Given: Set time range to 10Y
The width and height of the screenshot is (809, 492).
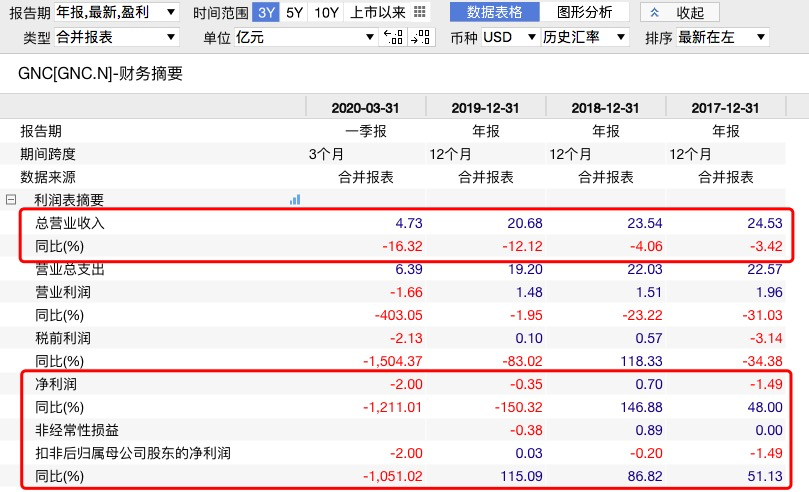Looking at the screenshot, I should click(x=326, y=12).
